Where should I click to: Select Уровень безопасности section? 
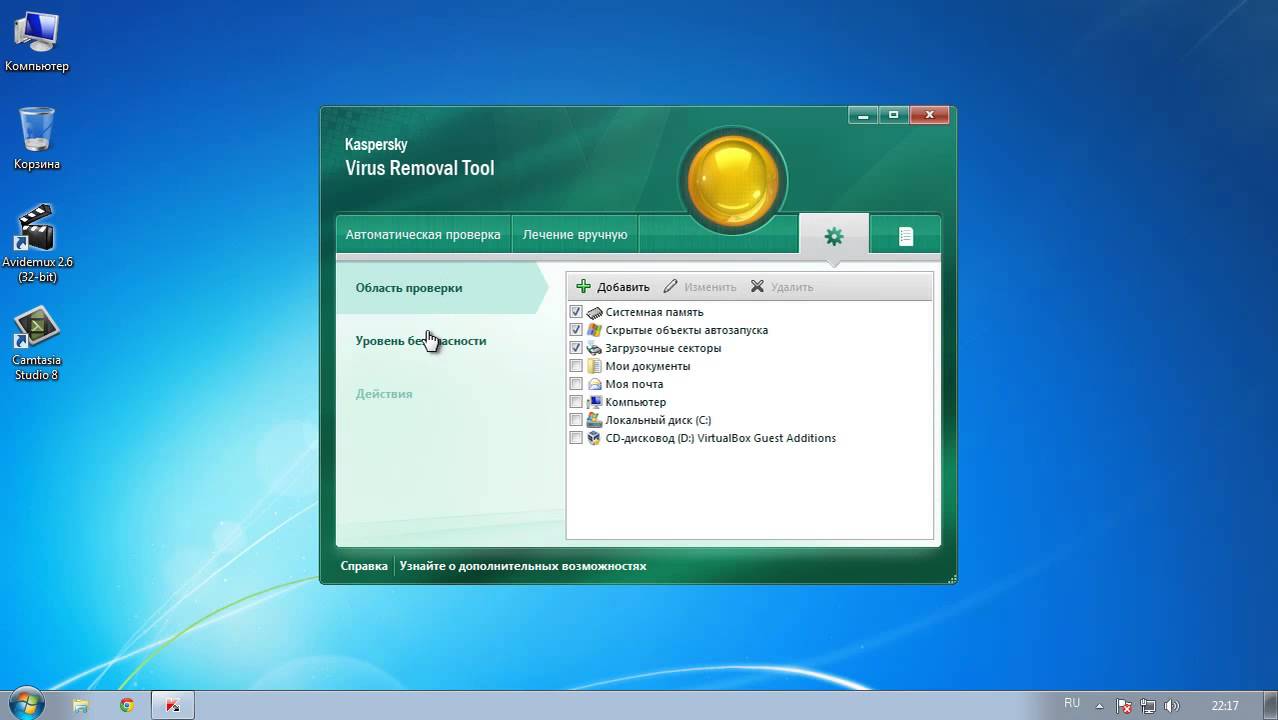(x=421, y=341)
